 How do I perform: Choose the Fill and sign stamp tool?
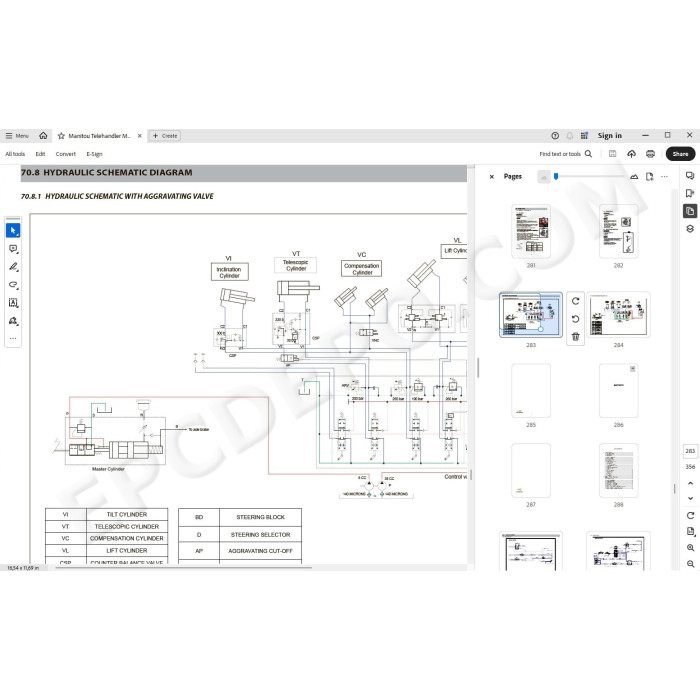13,321
